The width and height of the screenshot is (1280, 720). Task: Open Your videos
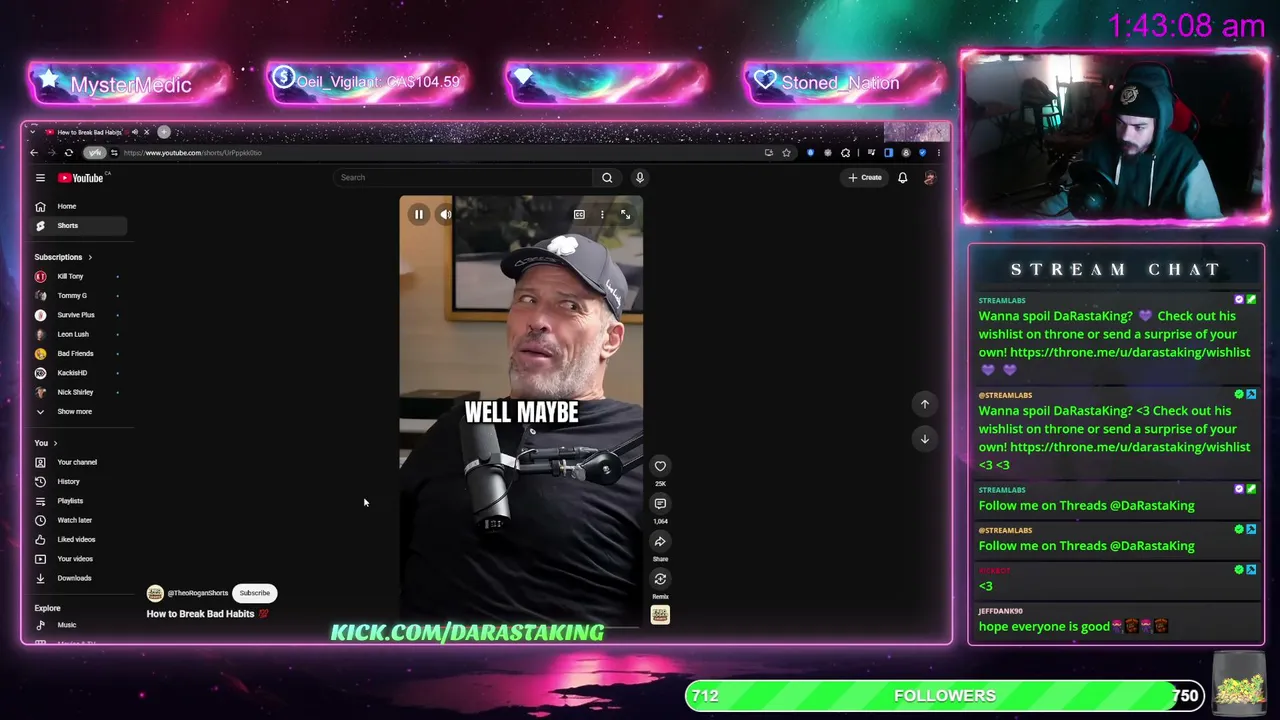pos(78,559)
